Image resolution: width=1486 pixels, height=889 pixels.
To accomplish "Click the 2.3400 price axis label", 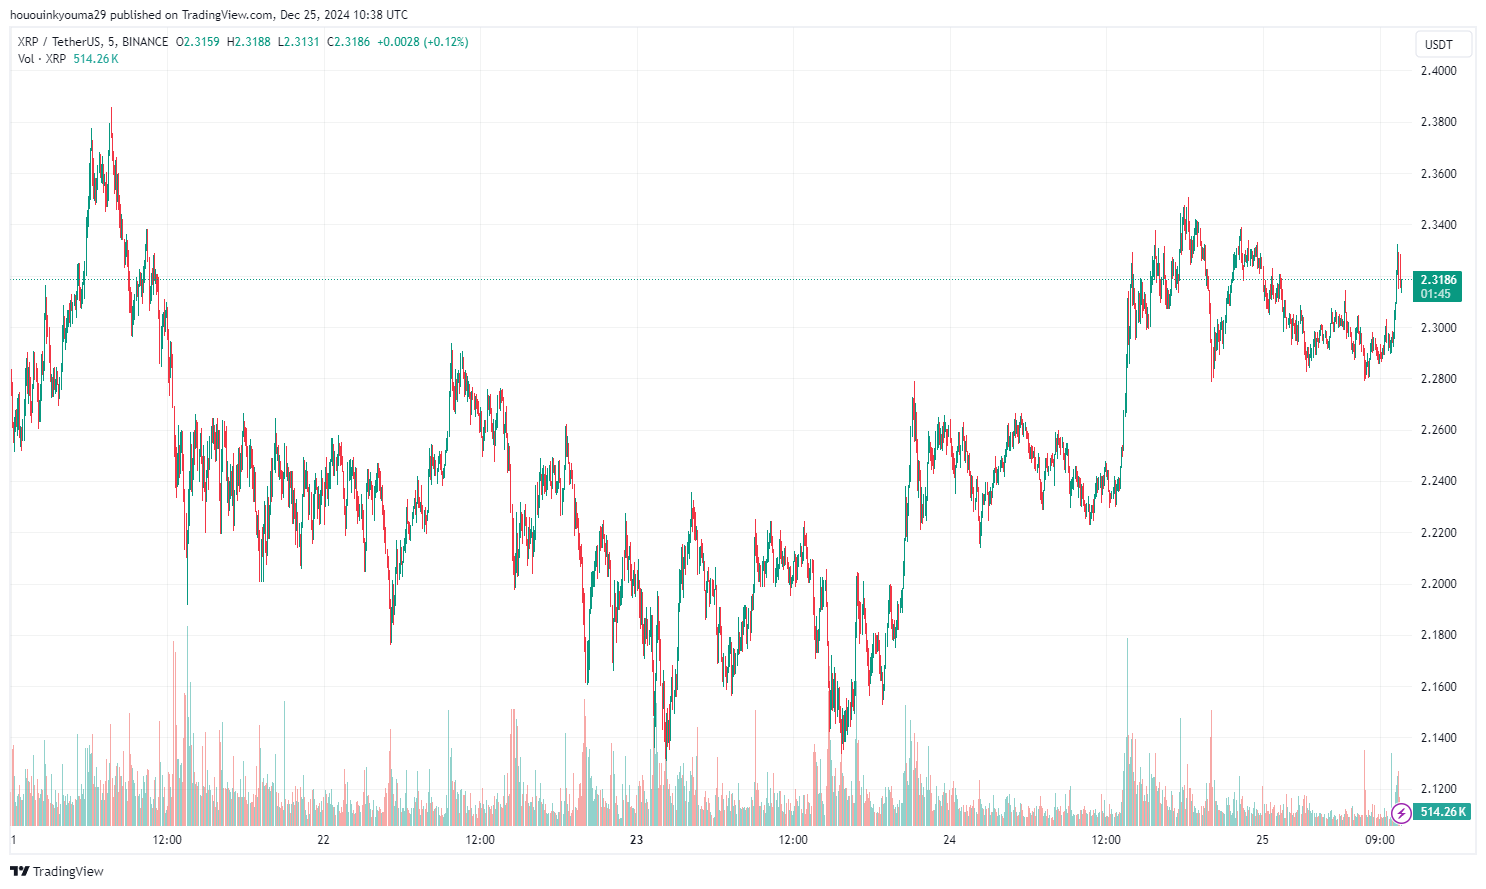I will 1438,225.
